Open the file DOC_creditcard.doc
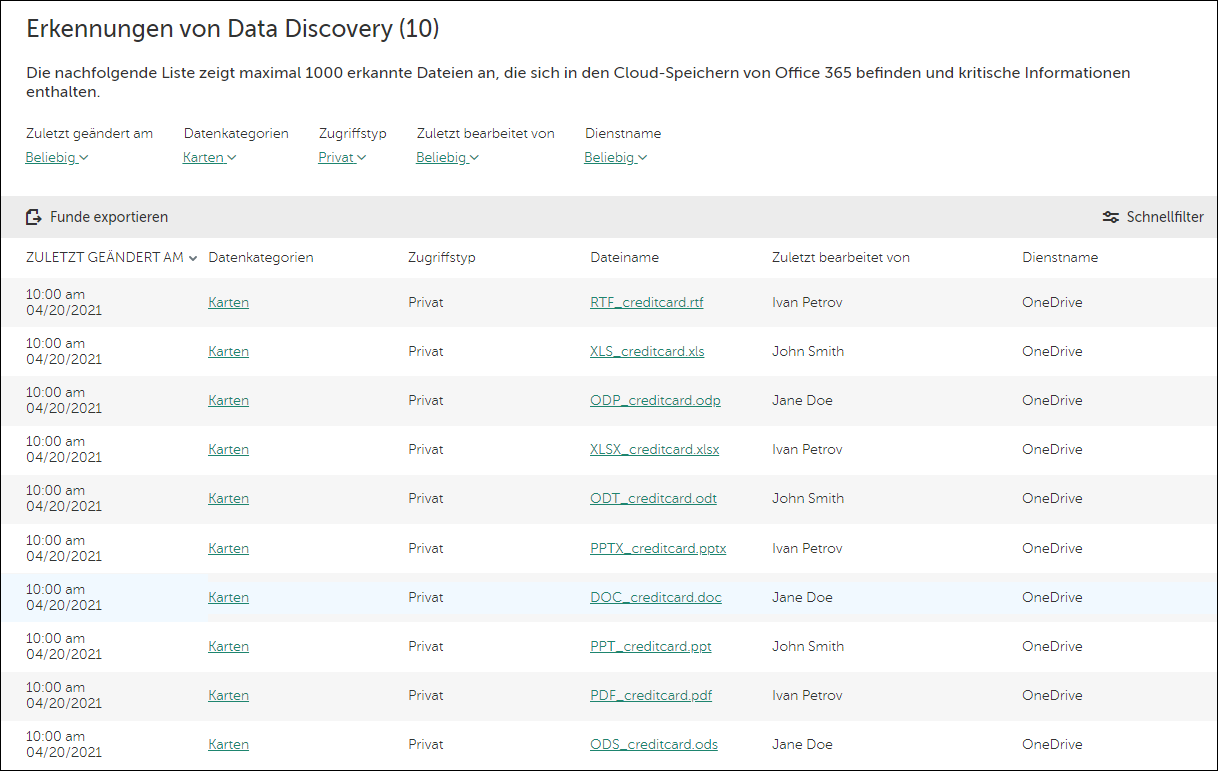This screenshot has width=1218, height=771. click(x=656, y=597)
